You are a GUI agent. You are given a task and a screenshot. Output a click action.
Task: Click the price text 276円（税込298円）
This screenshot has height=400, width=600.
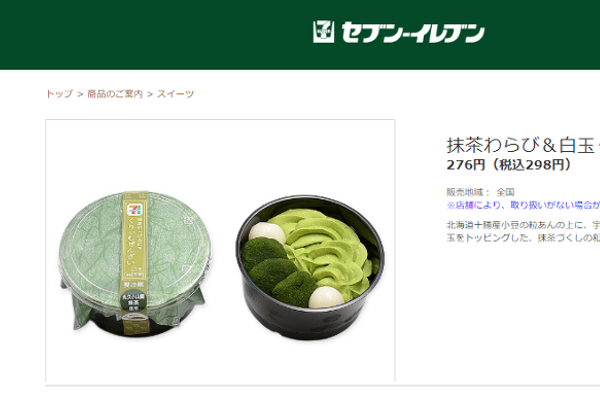coord(509,165)
